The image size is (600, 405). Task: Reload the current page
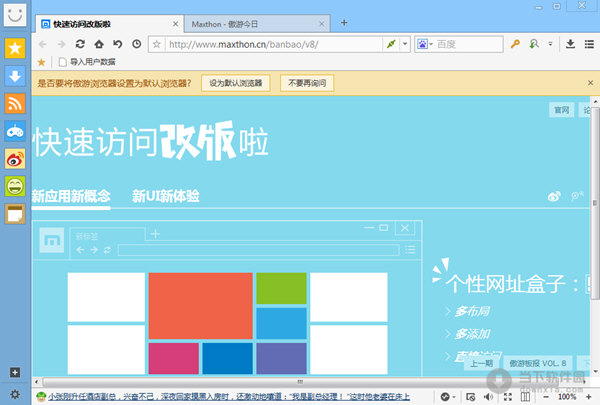pyautogui.click(x=80, y=44)
